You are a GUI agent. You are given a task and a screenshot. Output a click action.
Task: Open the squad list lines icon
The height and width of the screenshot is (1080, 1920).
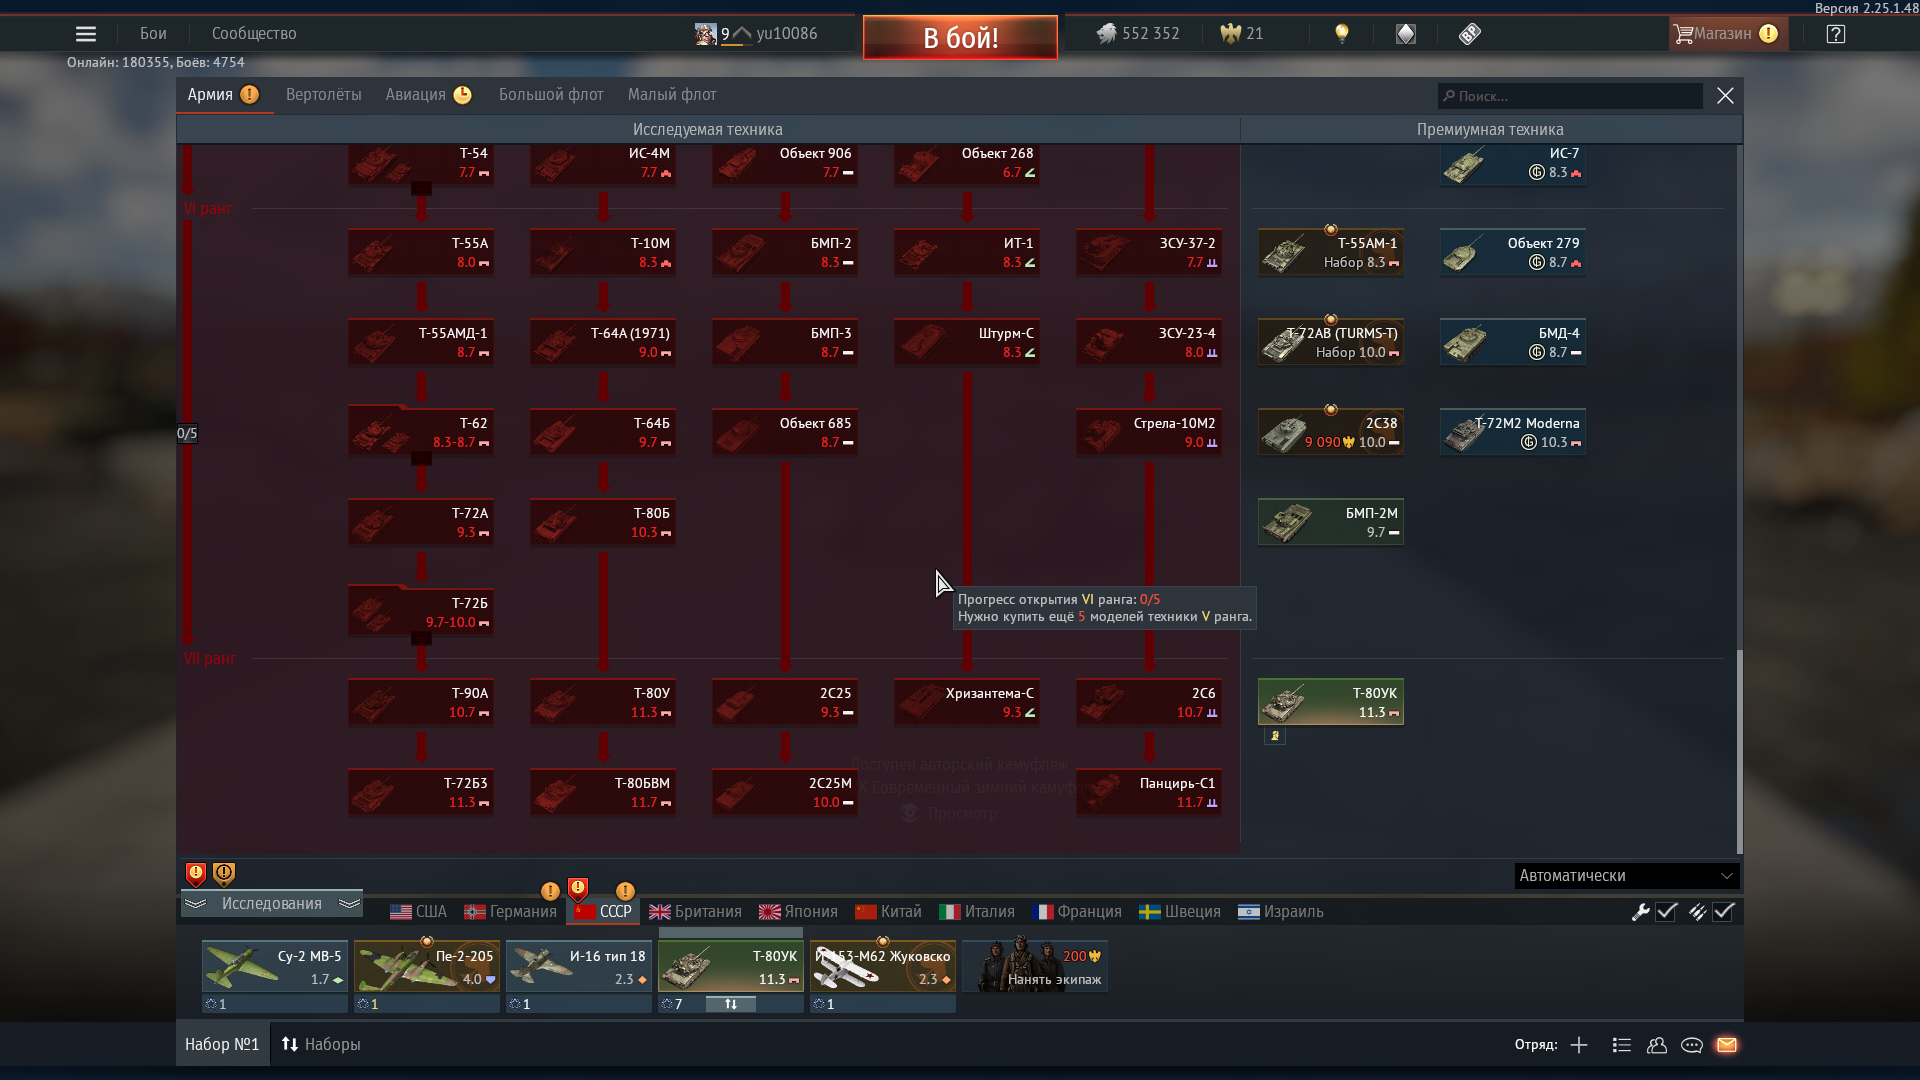click(1622, 1045)
